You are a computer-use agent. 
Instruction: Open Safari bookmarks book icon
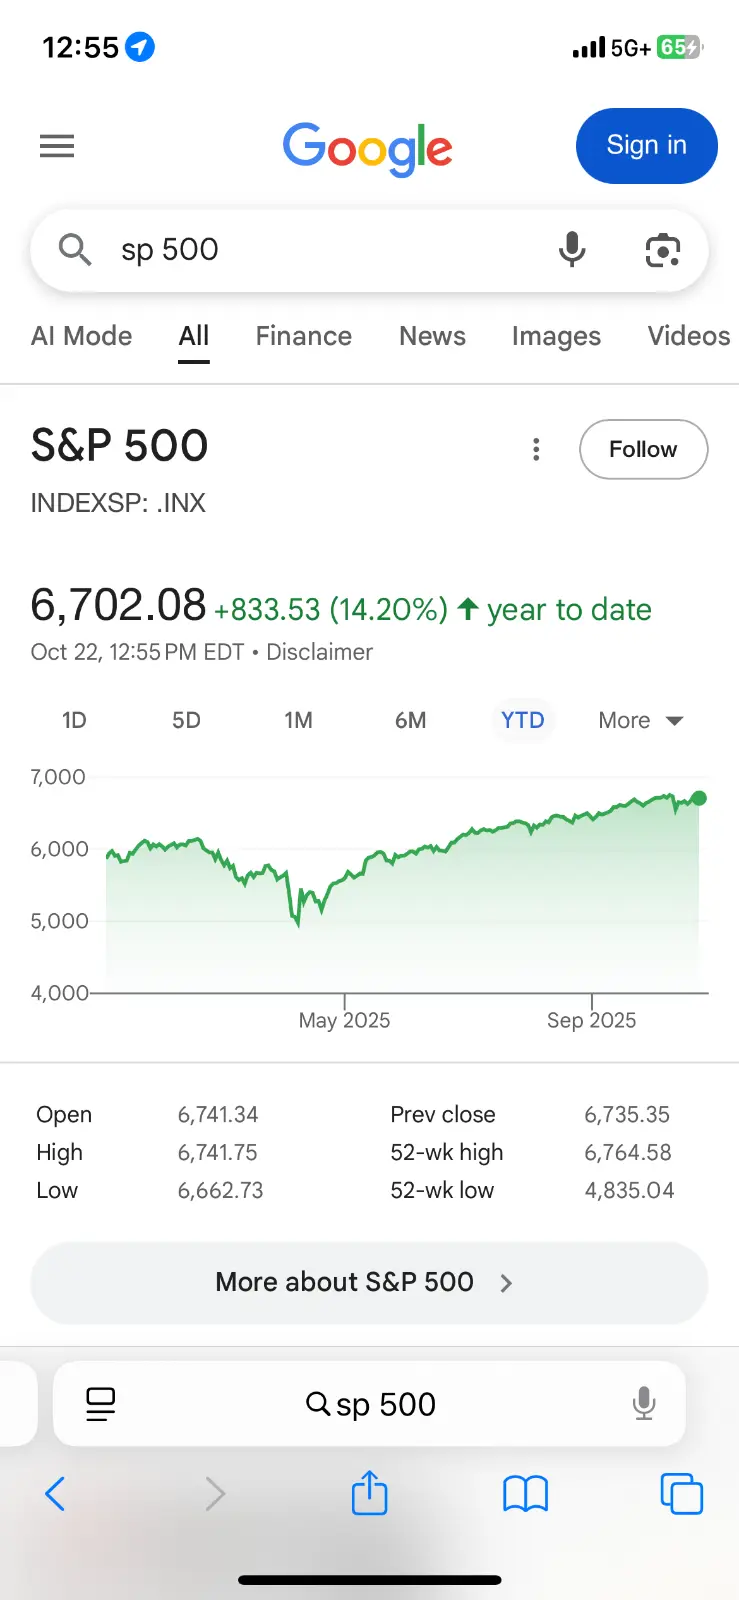point(525,1494)
